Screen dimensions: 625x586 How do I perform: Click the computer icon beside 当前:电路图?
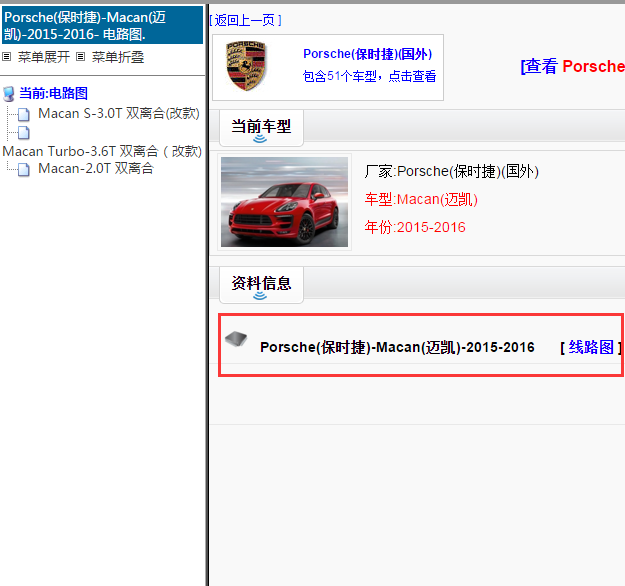(9, 94)
